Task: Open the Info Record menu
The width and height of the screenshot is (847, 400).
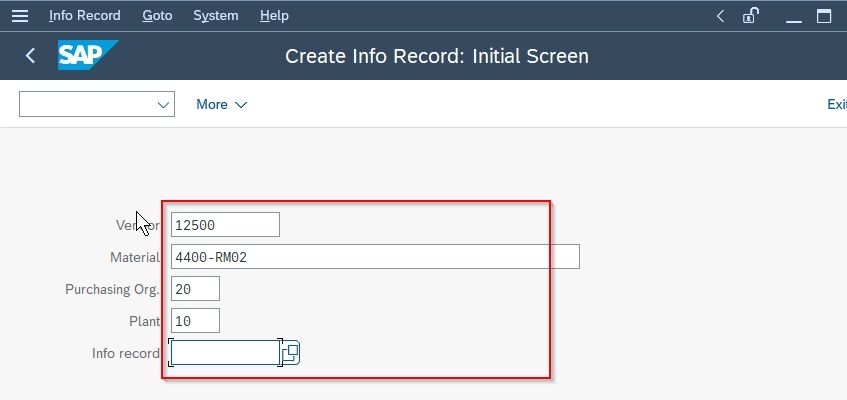Action: click(85, 16)
